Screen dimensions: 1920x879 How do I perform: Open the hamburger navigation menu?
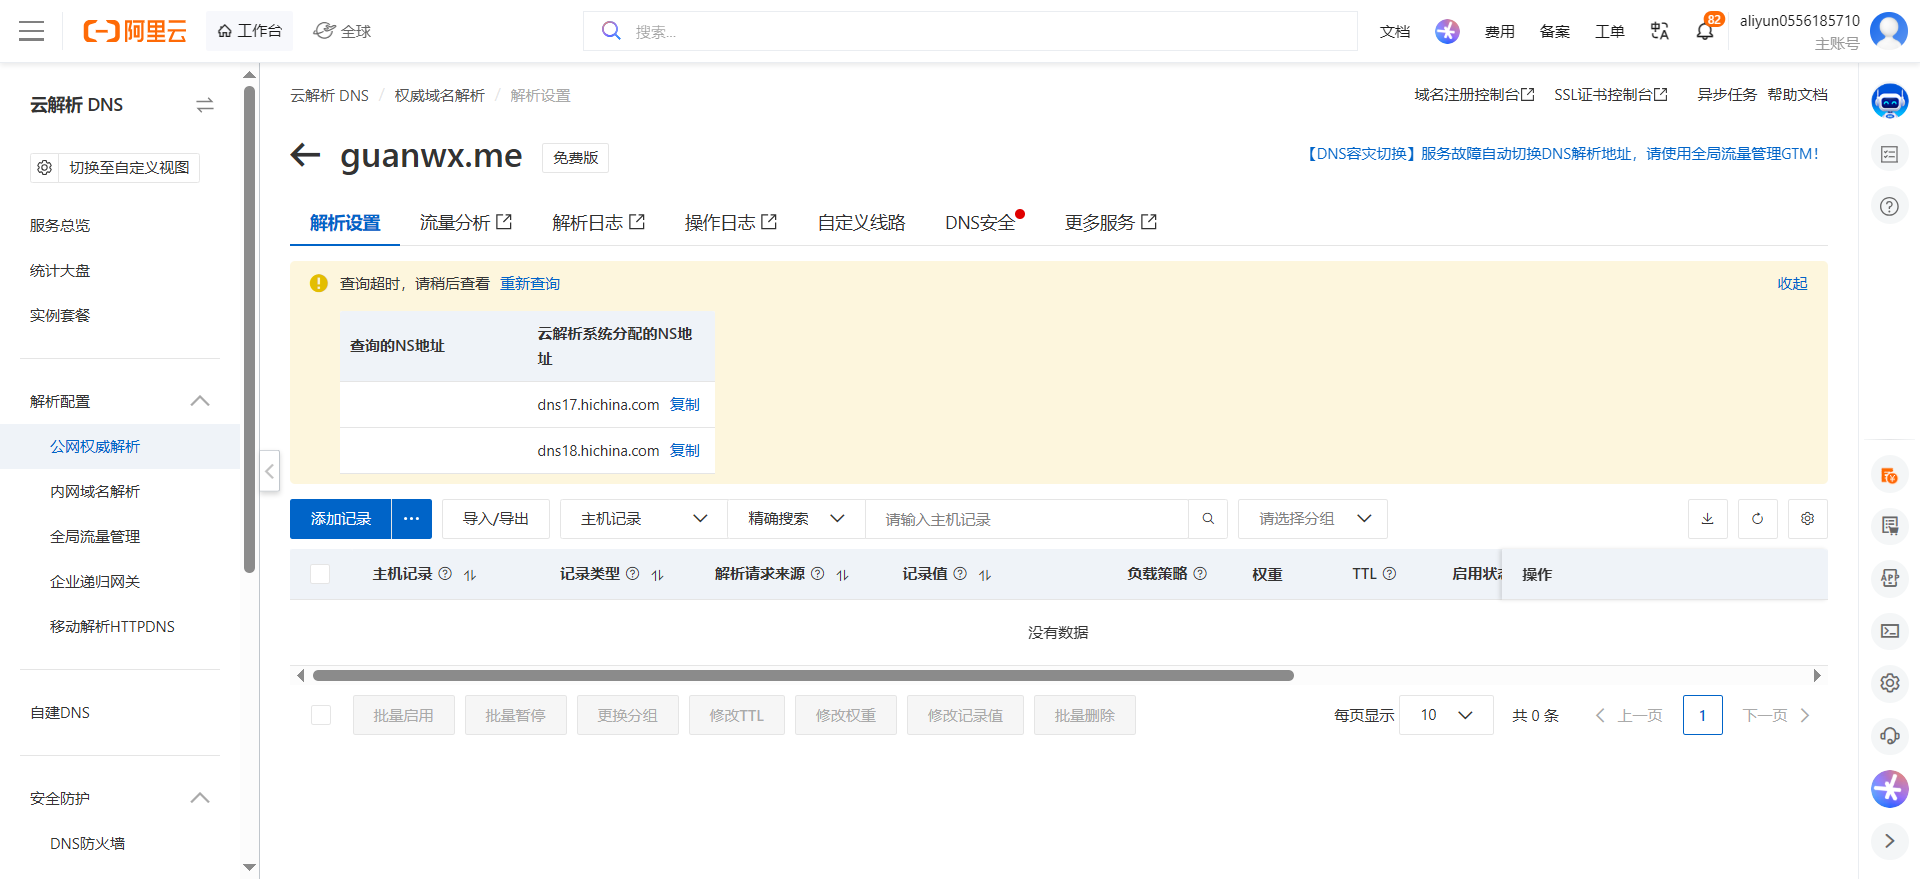coord(32,31)
